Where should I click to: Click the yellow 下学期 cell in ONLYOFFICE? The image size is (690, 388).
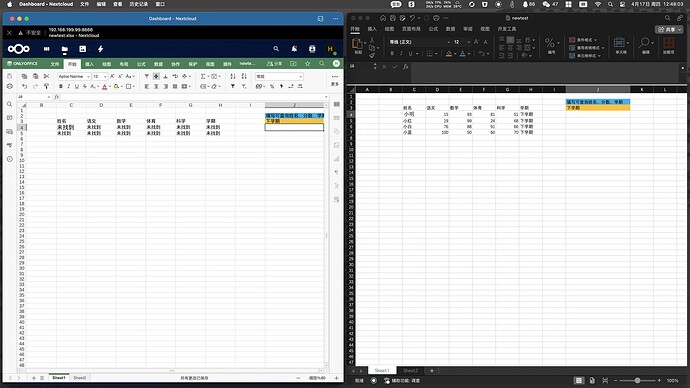[294, 121]
